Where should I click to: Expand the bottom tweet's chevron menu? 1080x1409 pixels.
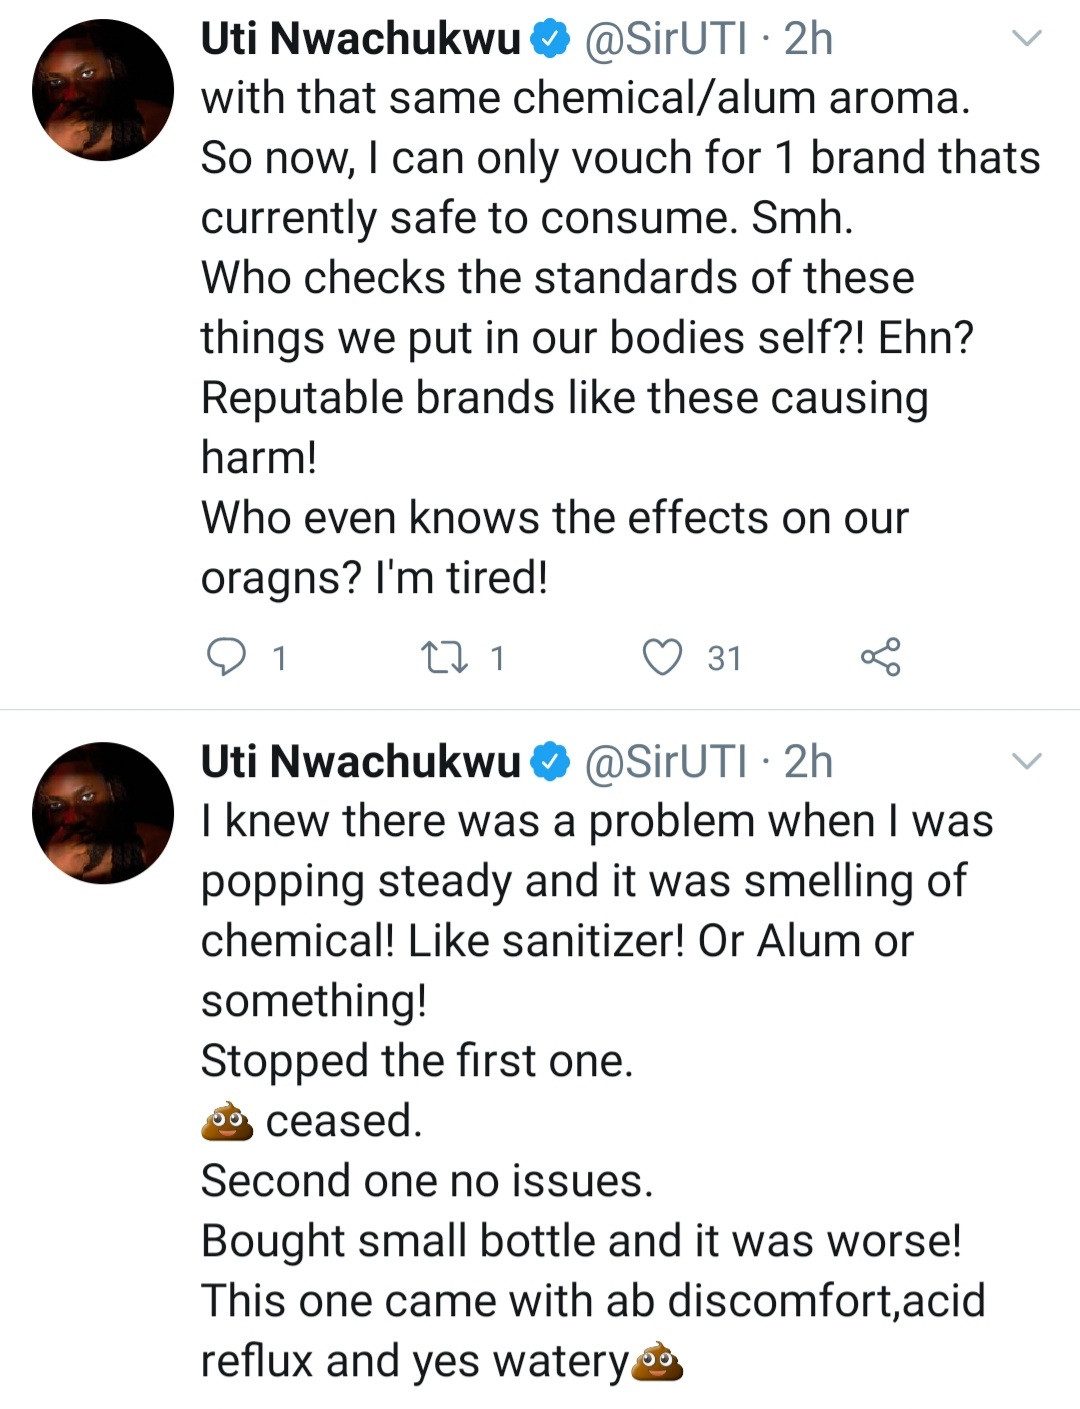[1027, 762]
